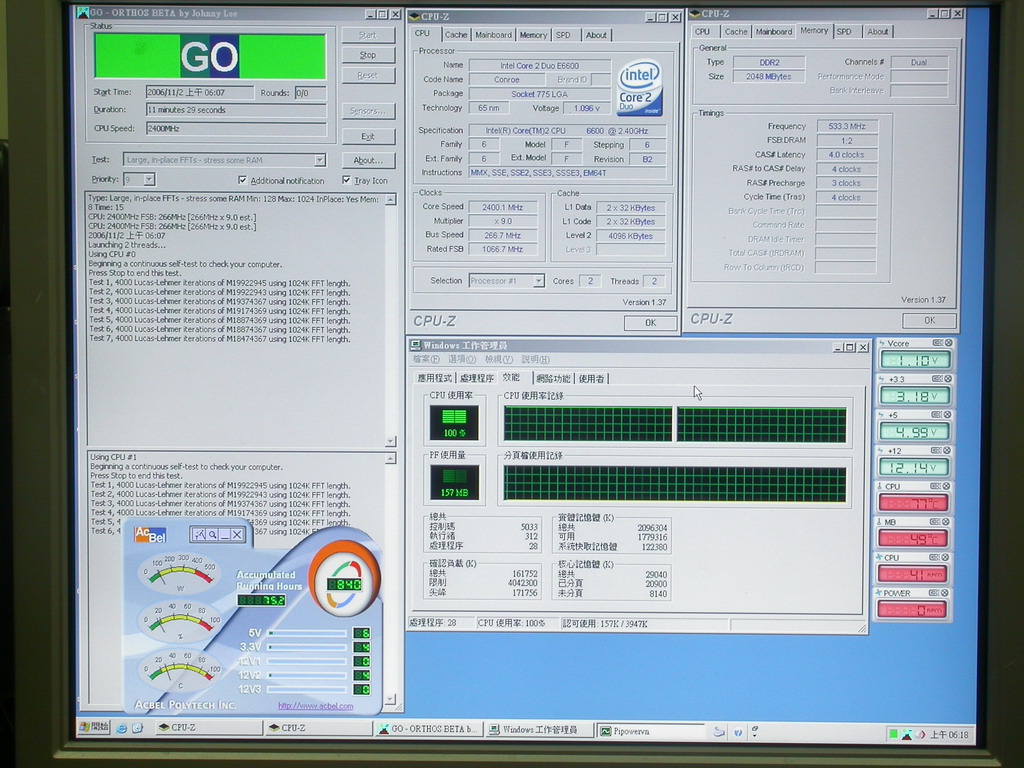Click the 5V load bar in the AcBel widget
This screenshot has height=768, width=1024.
(x=307, y=633)
